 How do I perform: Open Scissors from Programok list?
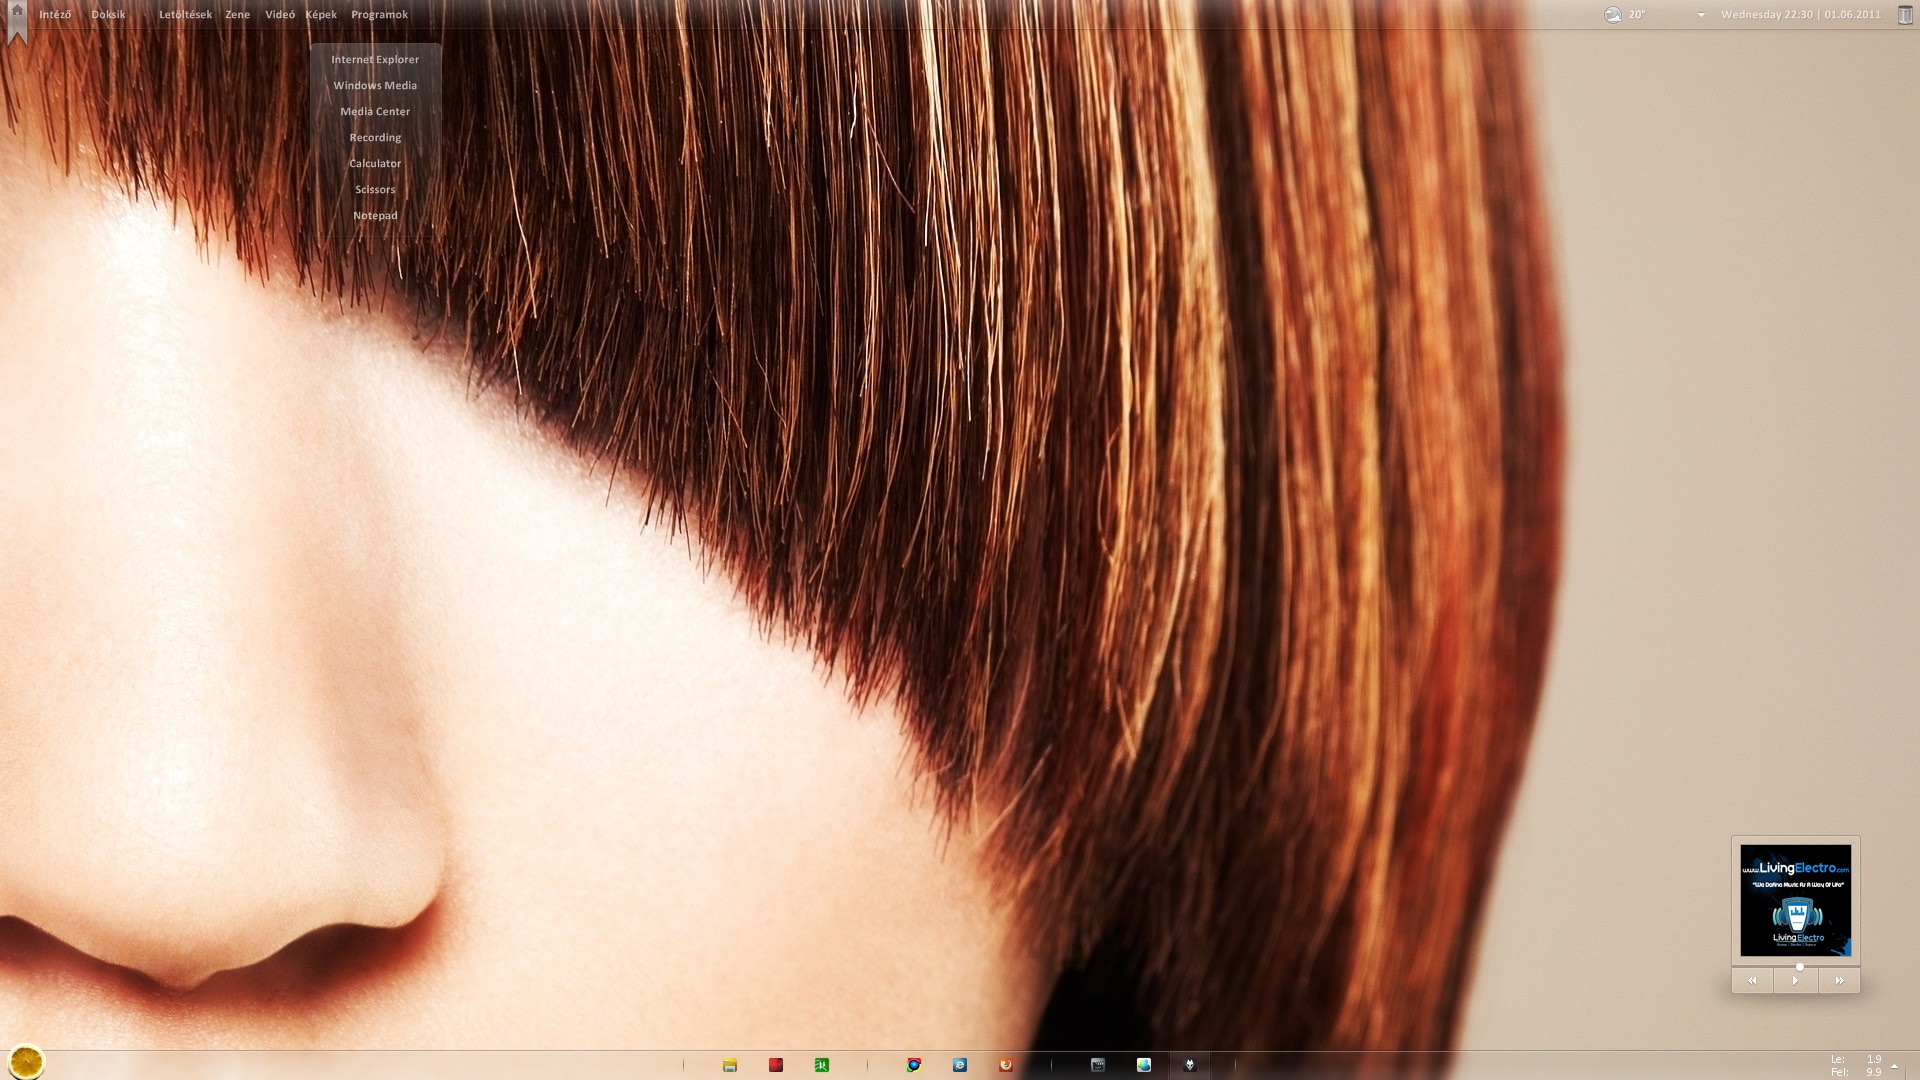pyautogui.click(x=375, y=190)
